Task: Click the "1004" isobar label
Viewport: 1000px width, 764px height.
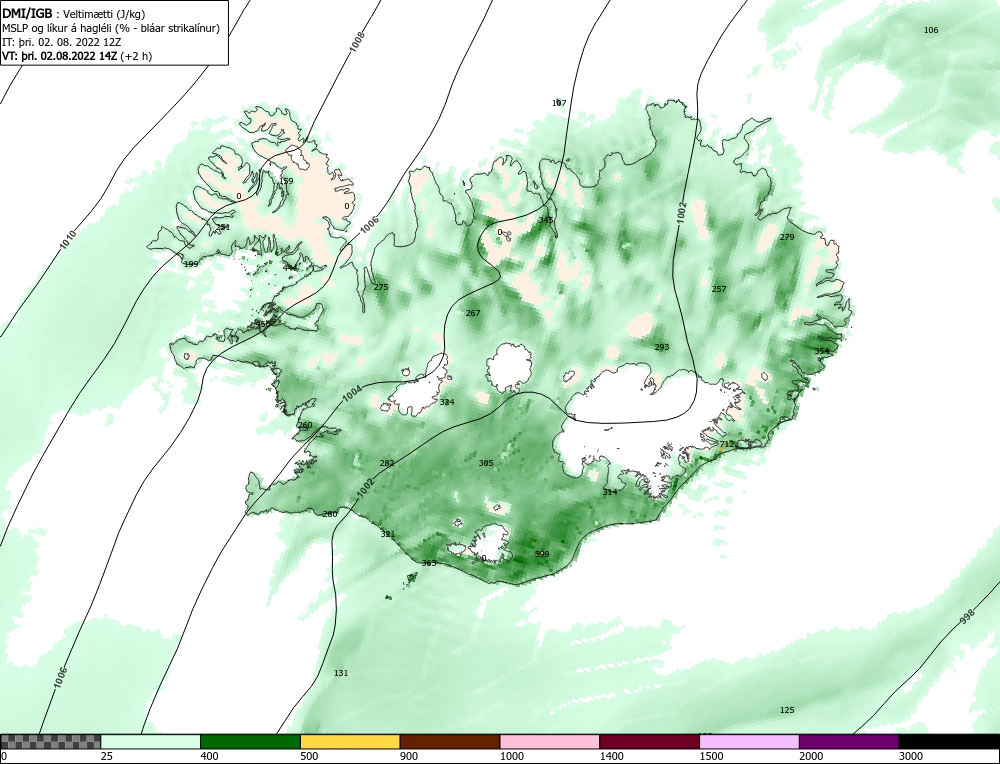Action: (352, 393)
